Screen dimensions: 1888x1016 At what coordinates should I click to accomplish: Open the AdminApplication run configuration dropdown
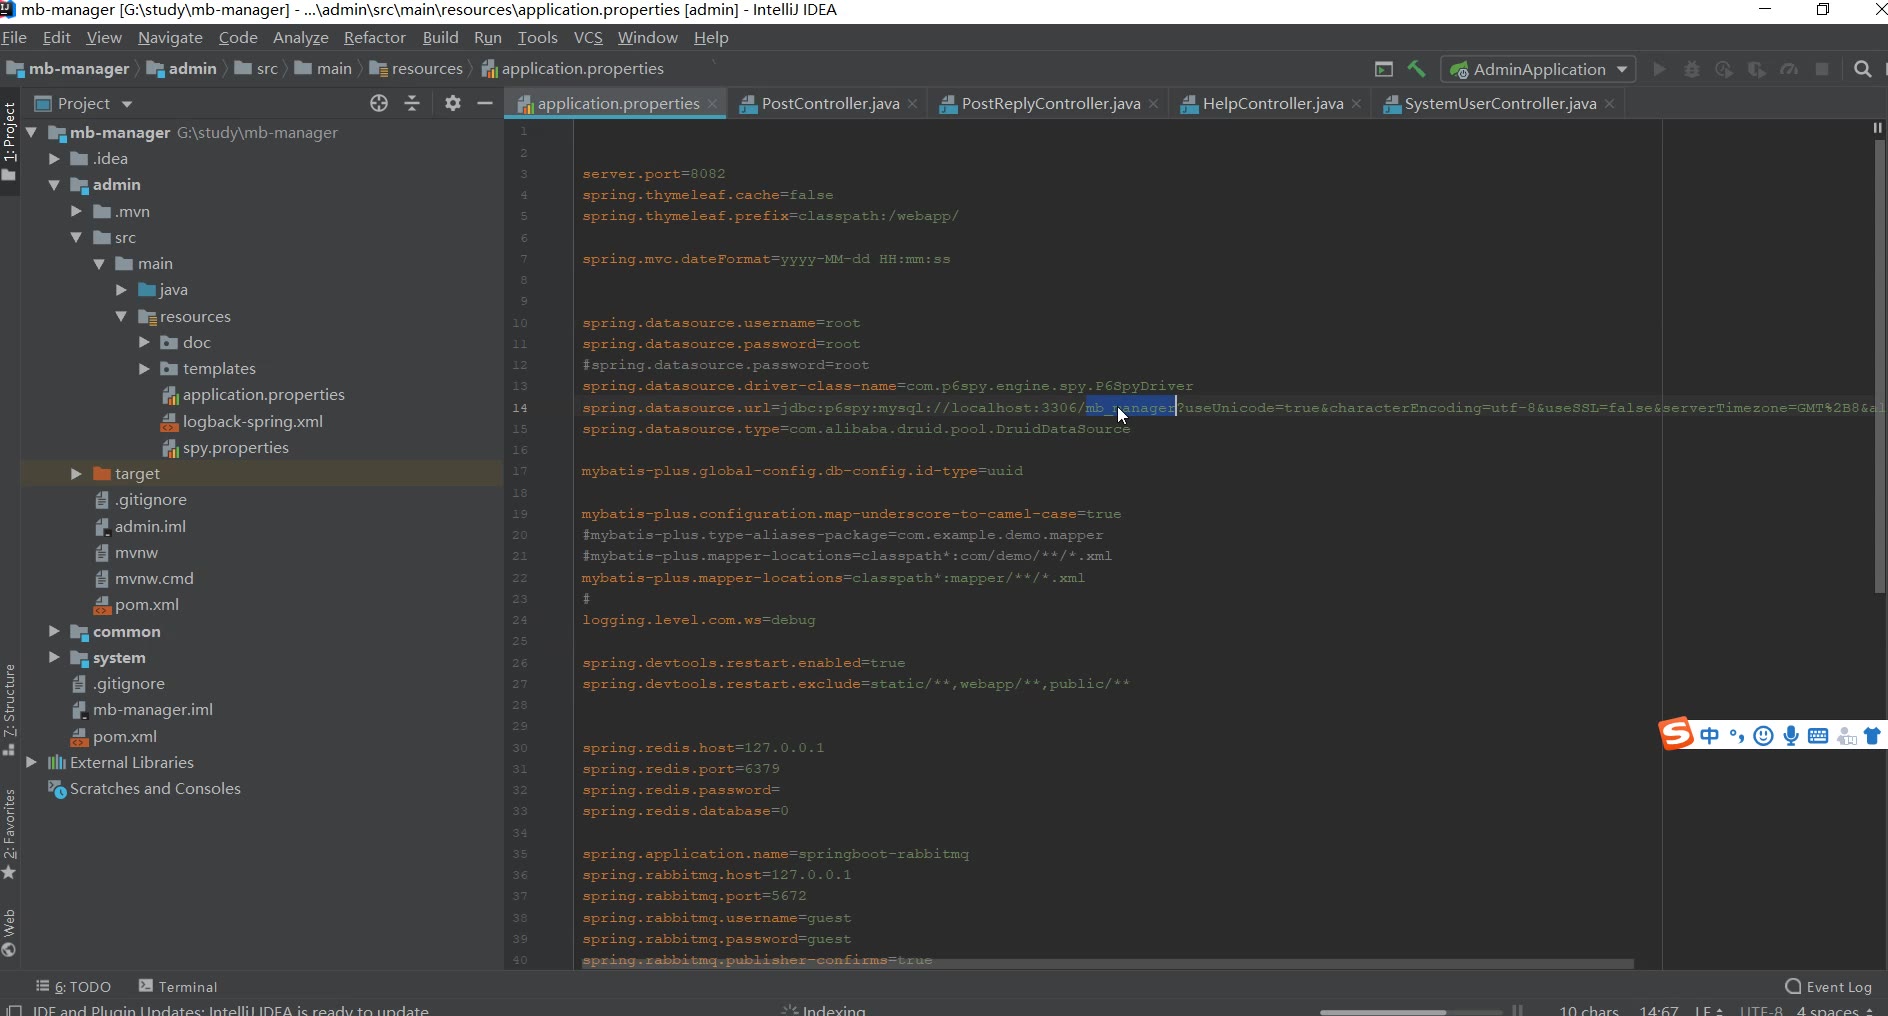click(x=1539, y=69)
